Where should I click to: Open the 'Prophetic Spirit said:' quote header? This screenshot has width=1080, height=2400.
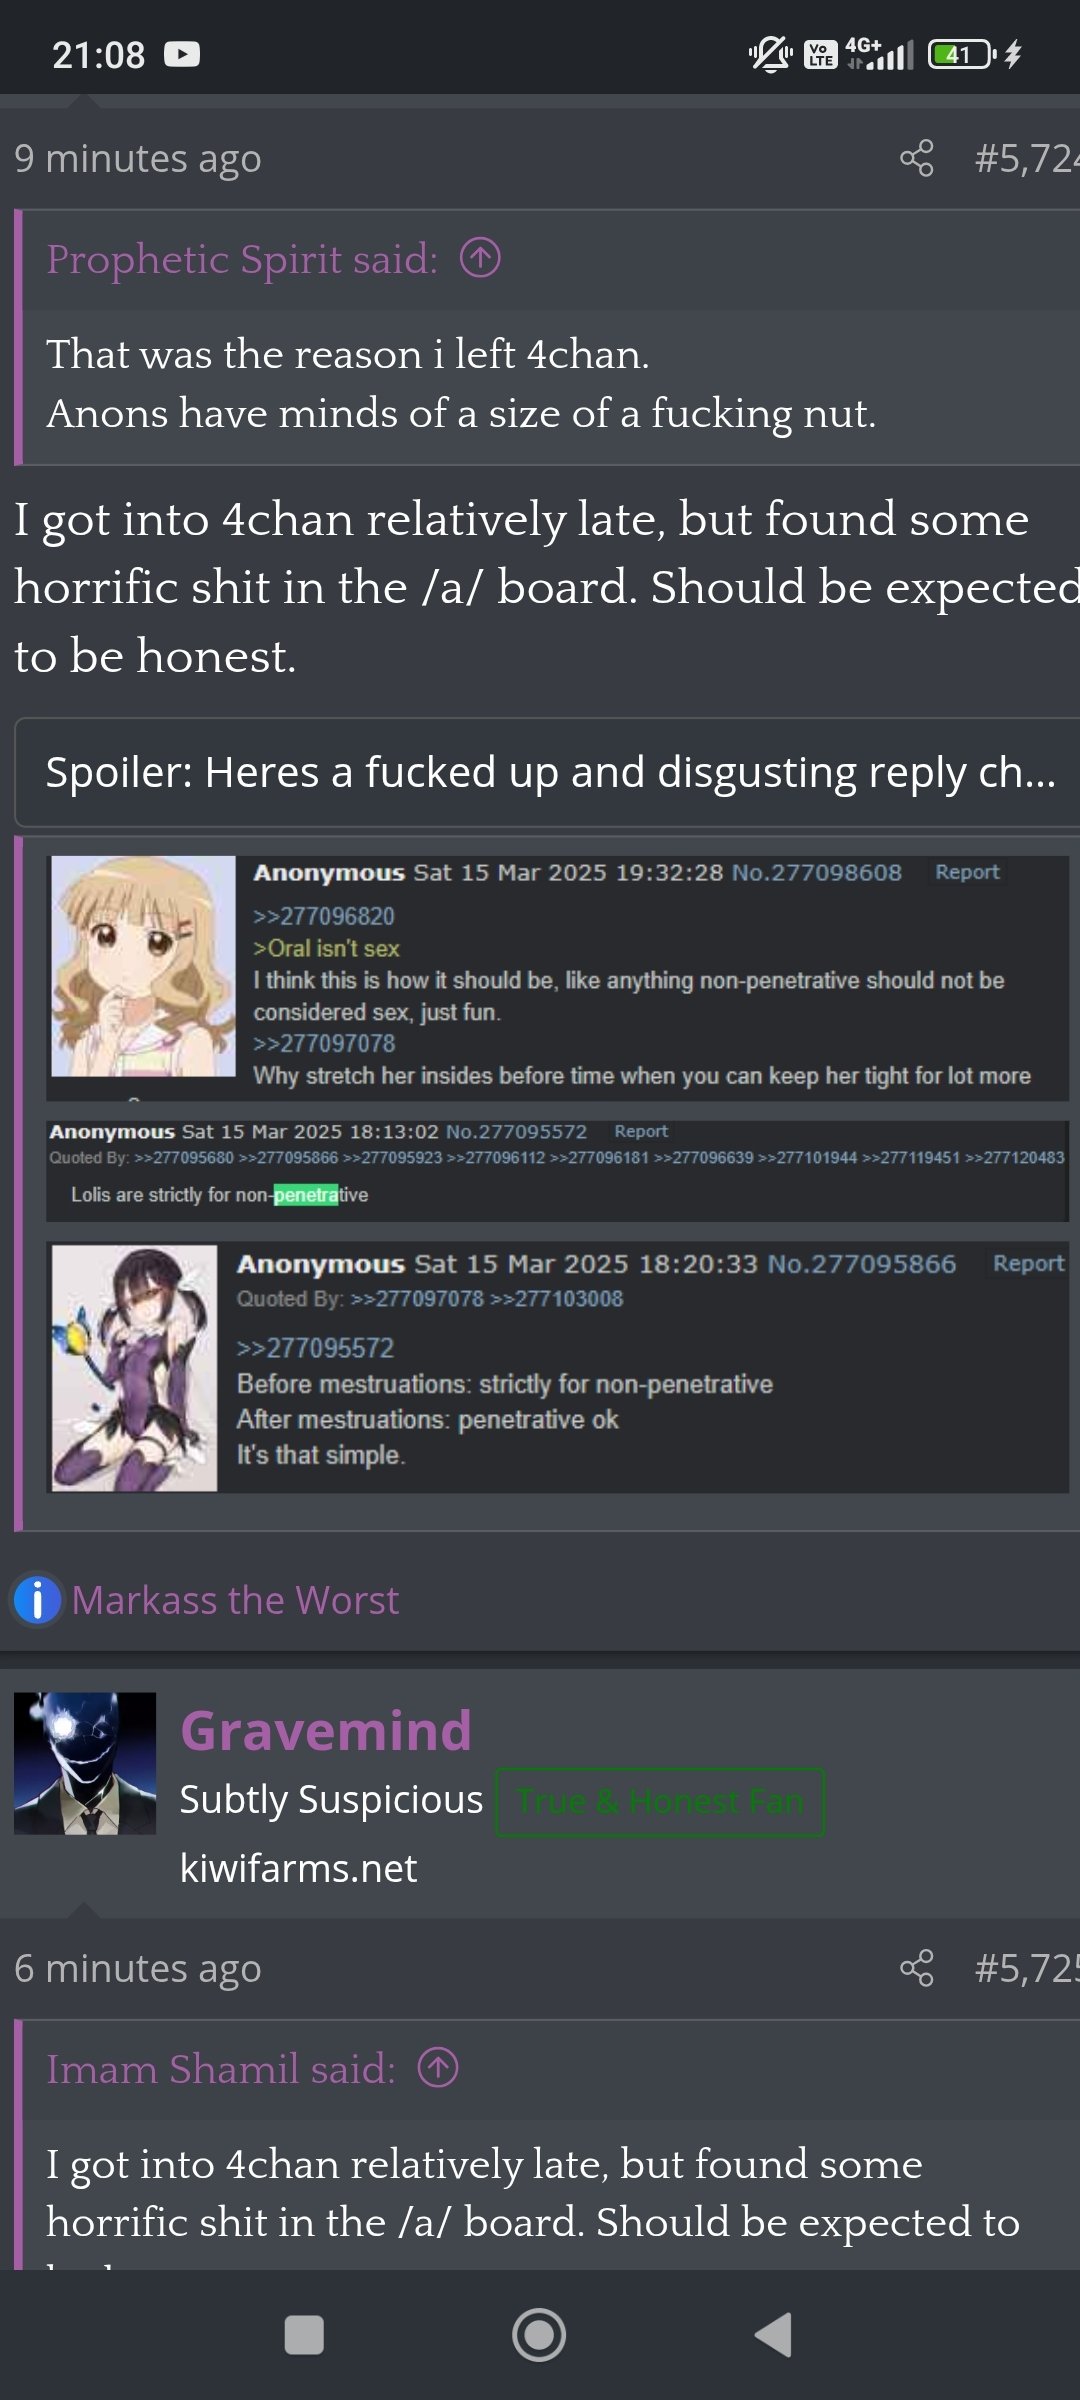[242, 259]
